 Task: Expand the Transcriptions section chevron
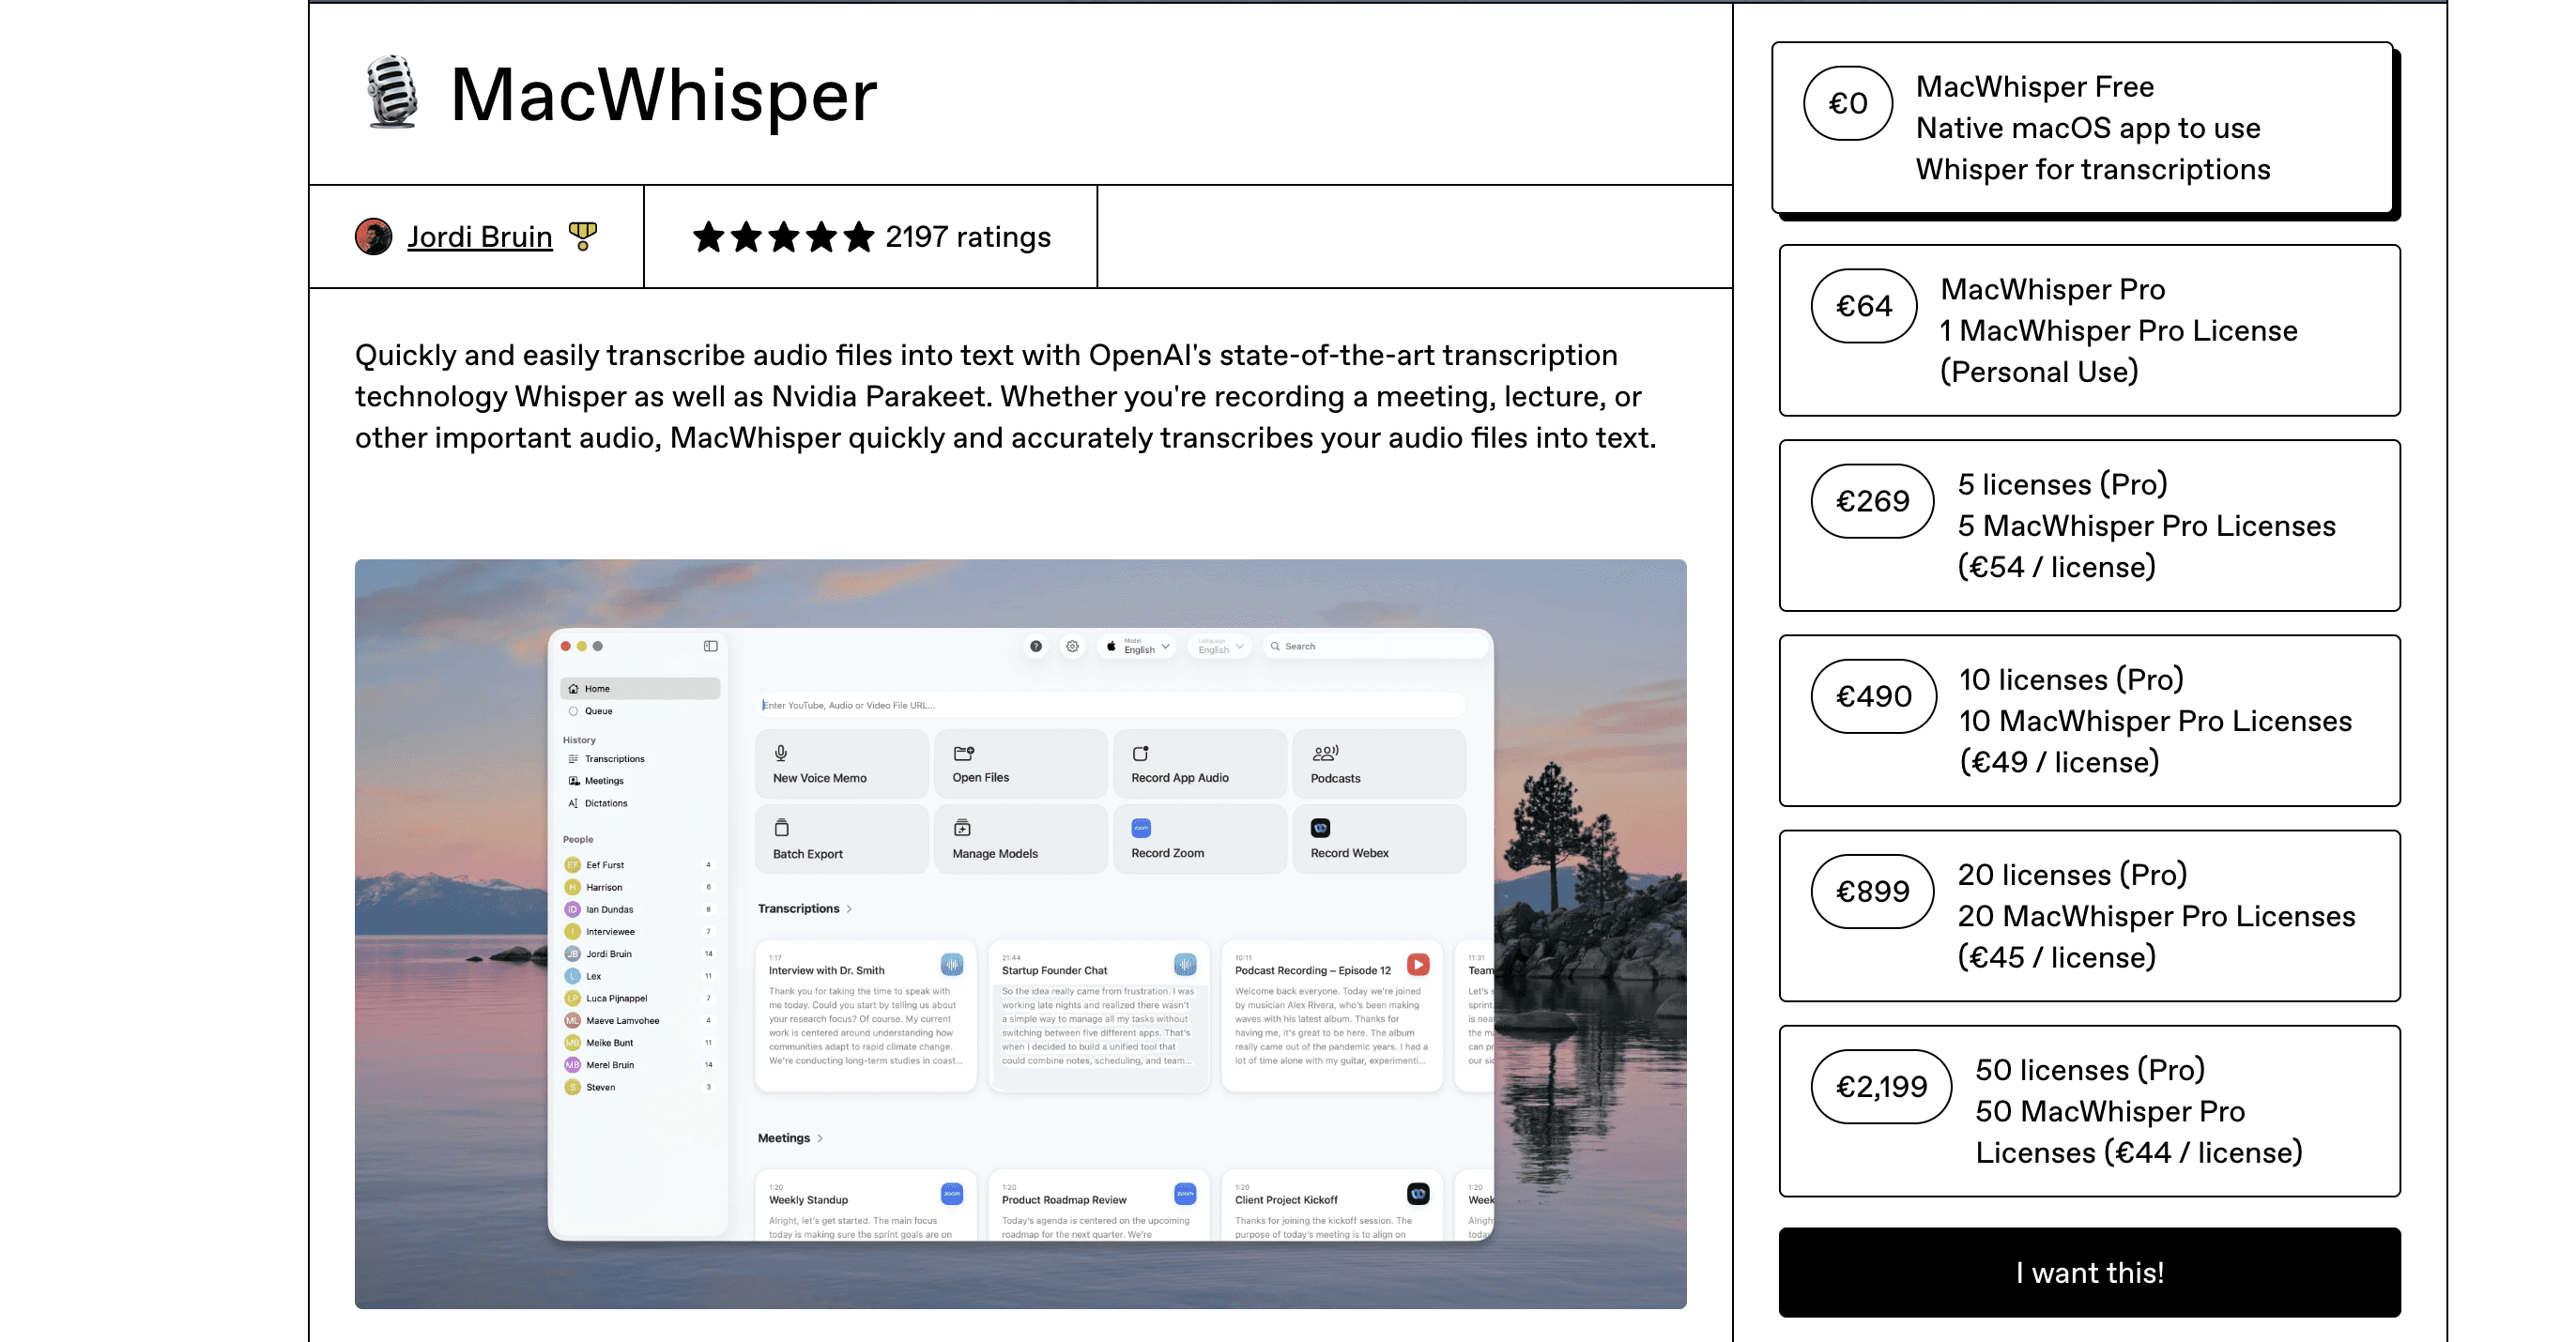[x=850, y=909]
